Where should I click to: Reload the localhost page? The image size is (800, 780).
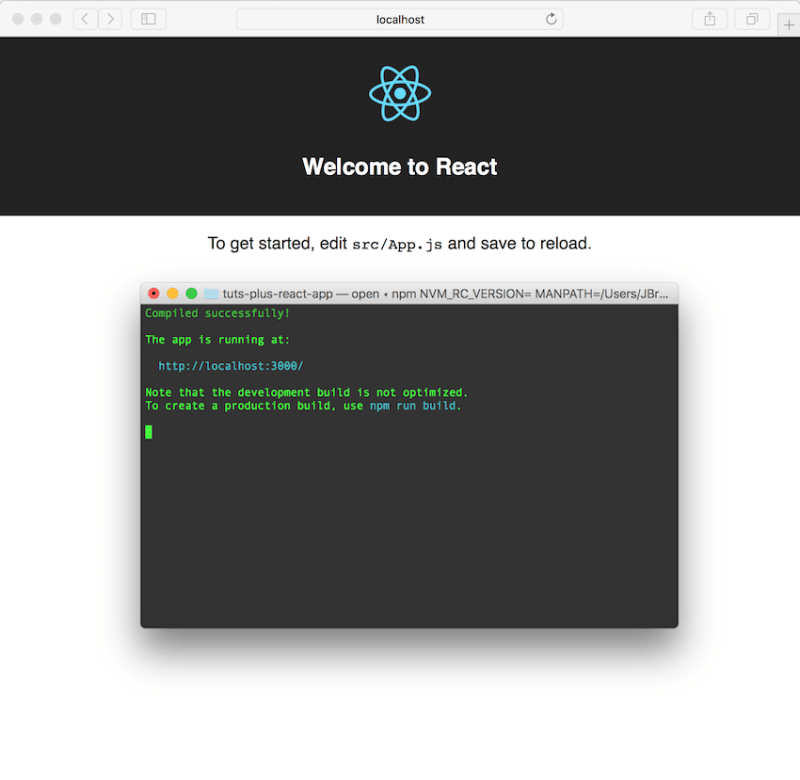(x=551, y=19)
